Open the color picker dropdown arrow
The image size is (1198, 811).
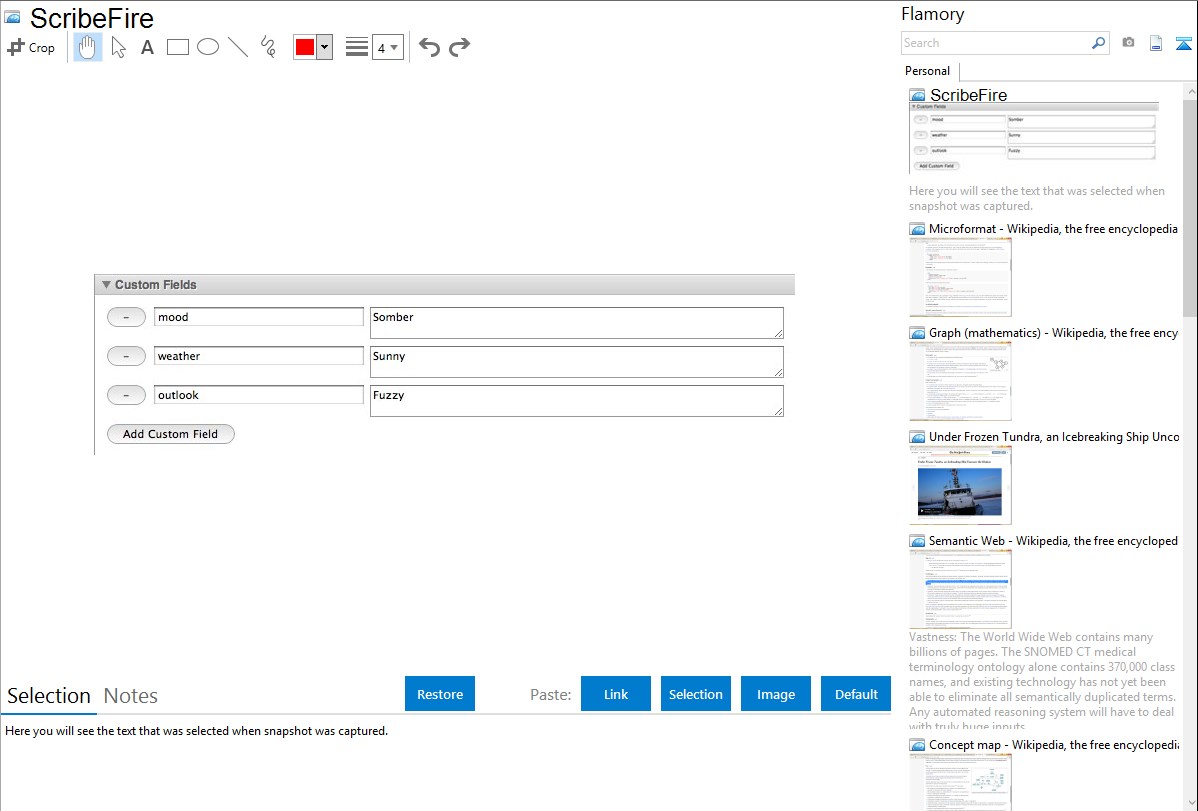tap(324, 47)
